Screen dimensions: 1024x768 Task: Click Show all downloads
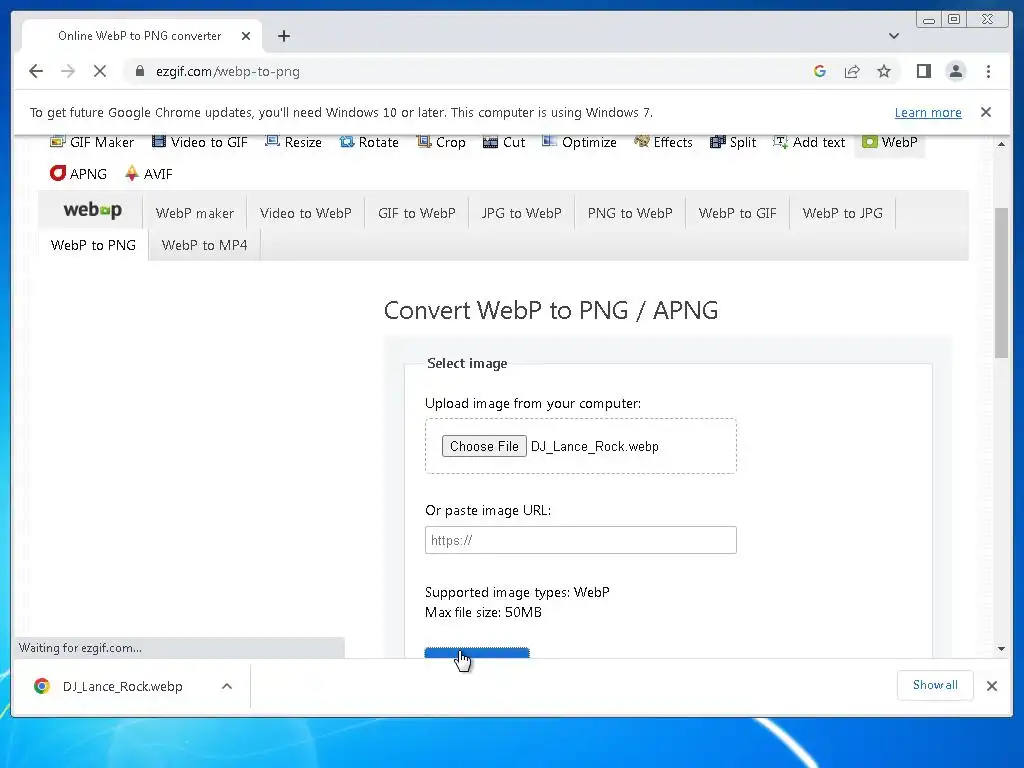tap(935, 685)
